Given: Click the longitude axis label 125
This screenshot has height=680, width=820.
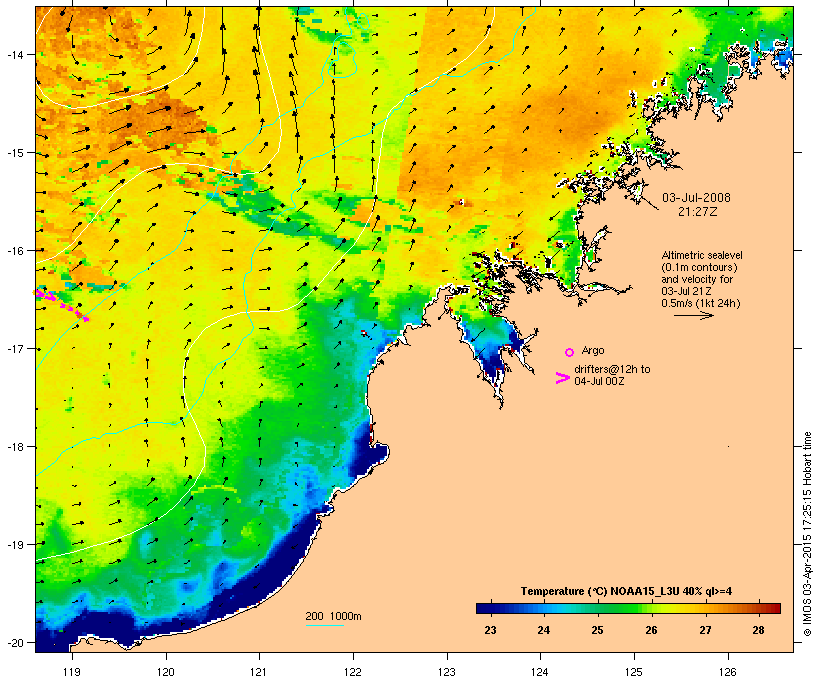Looking at the screenshot, I should coord(634,672).
